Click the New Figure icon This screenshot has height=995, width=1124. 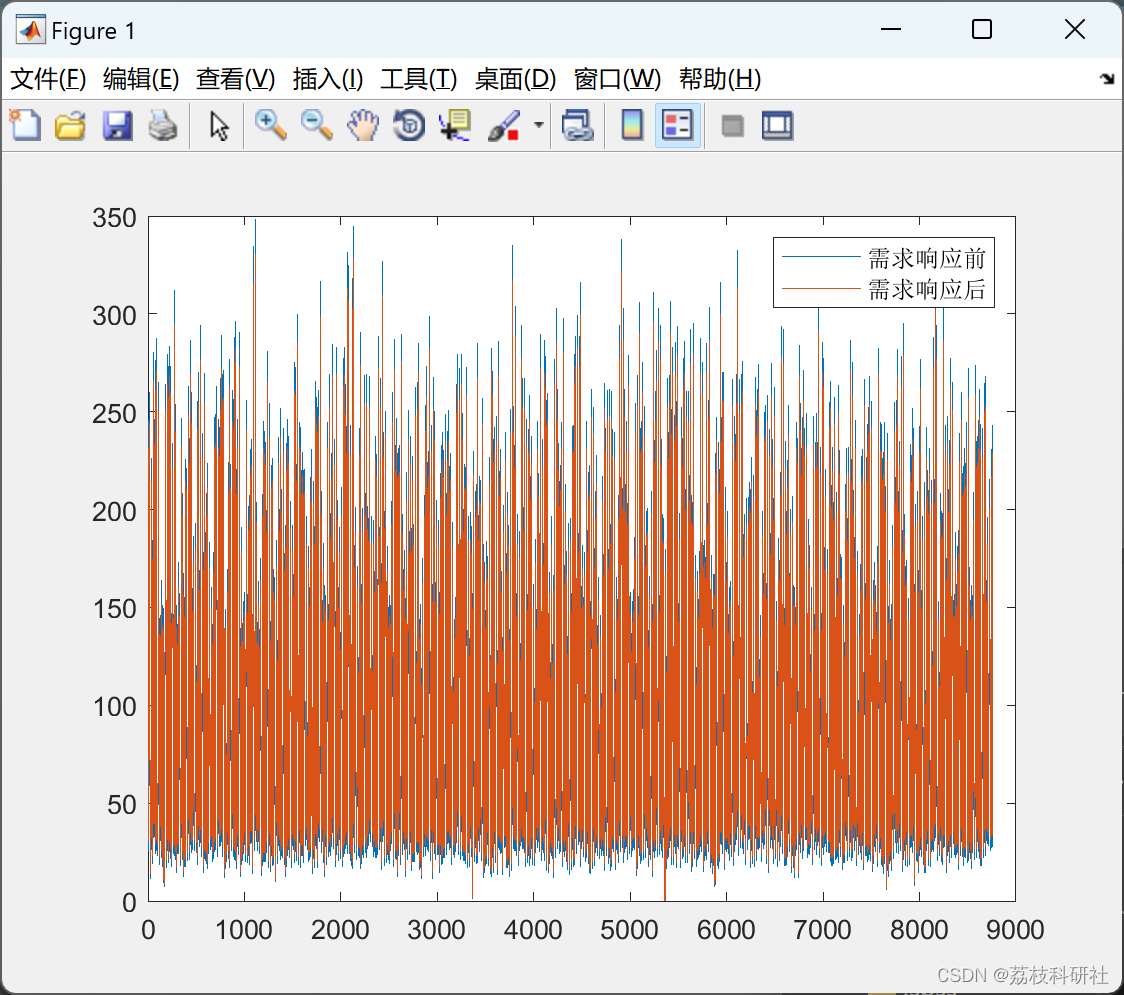25,125
